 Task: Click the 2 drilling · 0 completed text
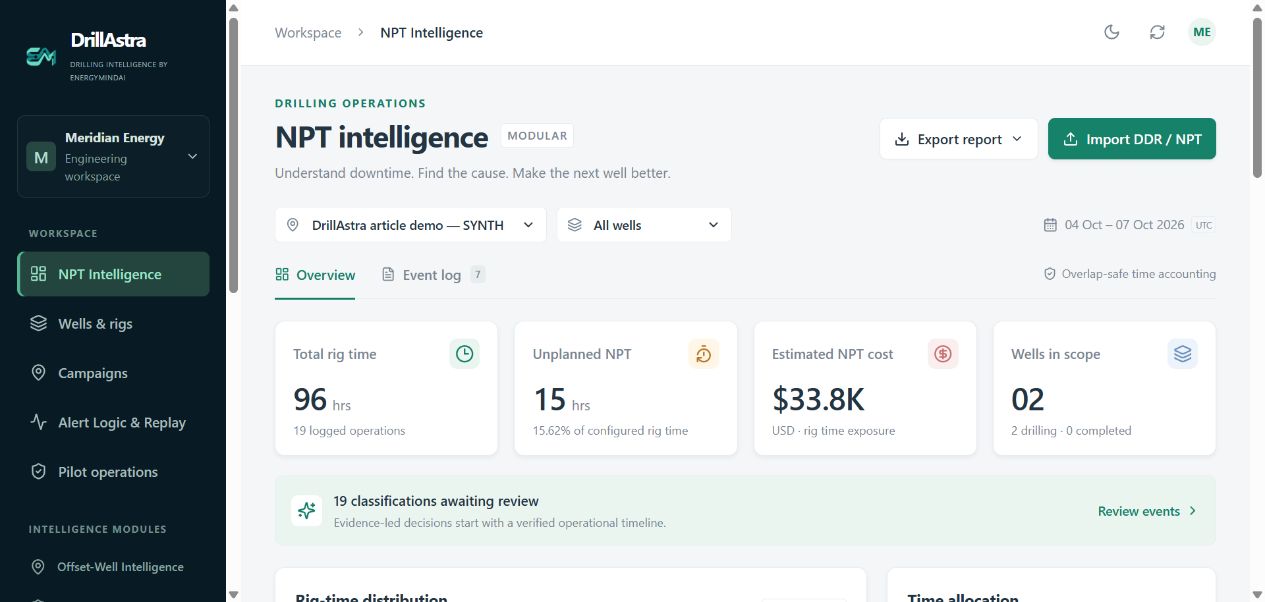tap(1072, 431)
